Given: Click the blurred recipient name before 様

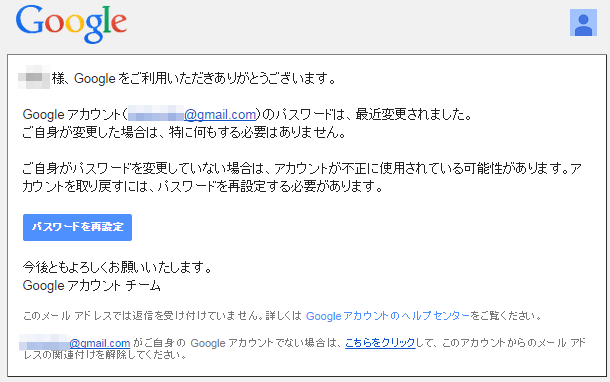Looking at the screenshot, I should click(34, 77).
